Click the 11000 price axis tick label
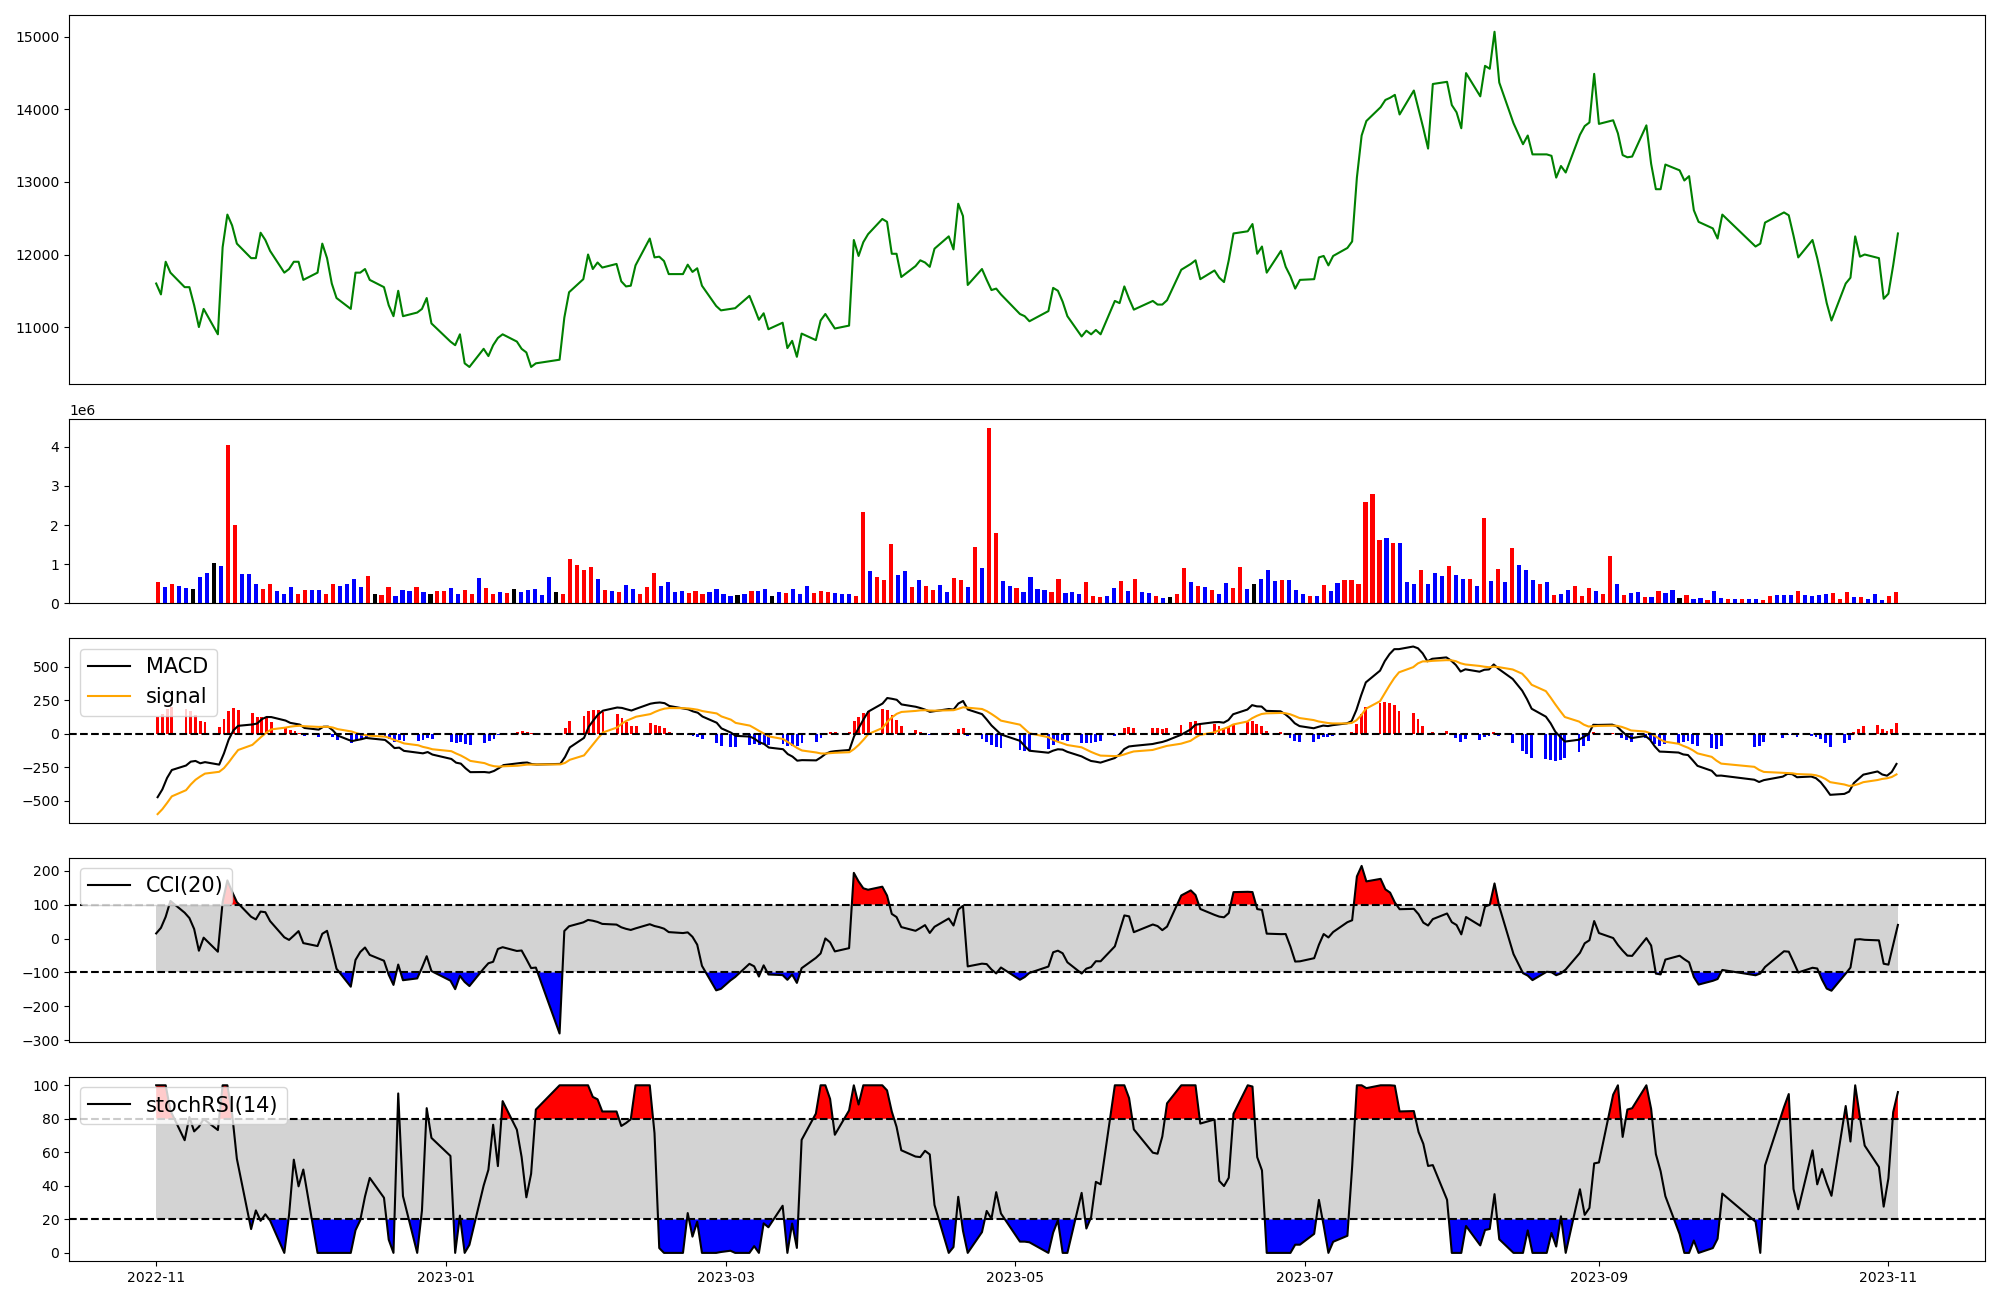Viewport: 2000px width, 1300px height. [x=38, y=328]
